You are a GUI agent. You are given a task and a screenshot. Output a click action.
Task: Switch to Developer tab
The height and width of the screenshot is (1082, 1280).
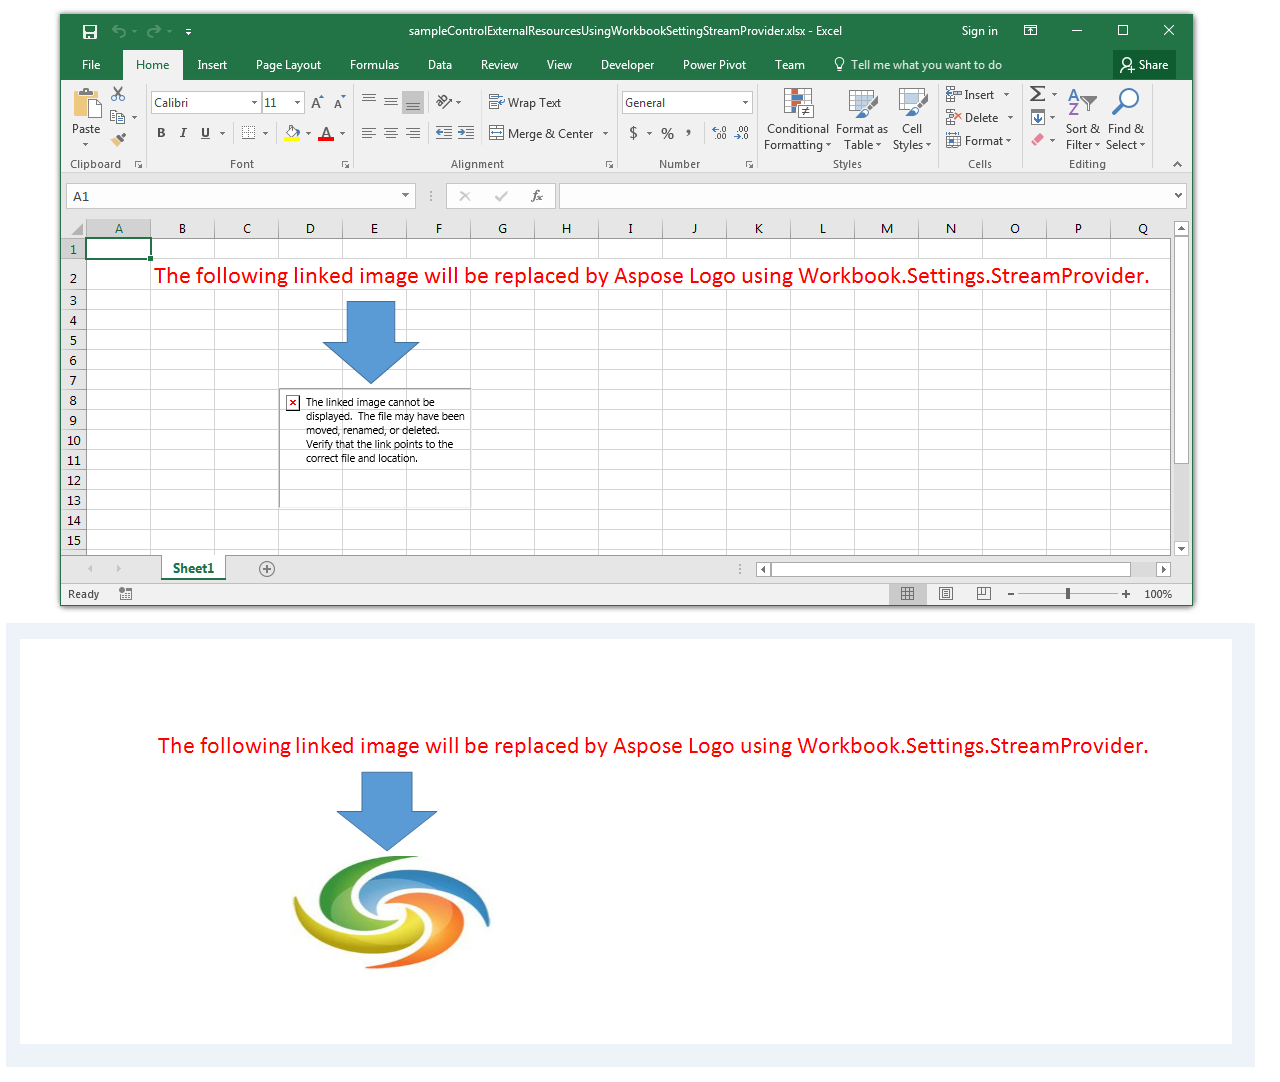click(627, 65)
